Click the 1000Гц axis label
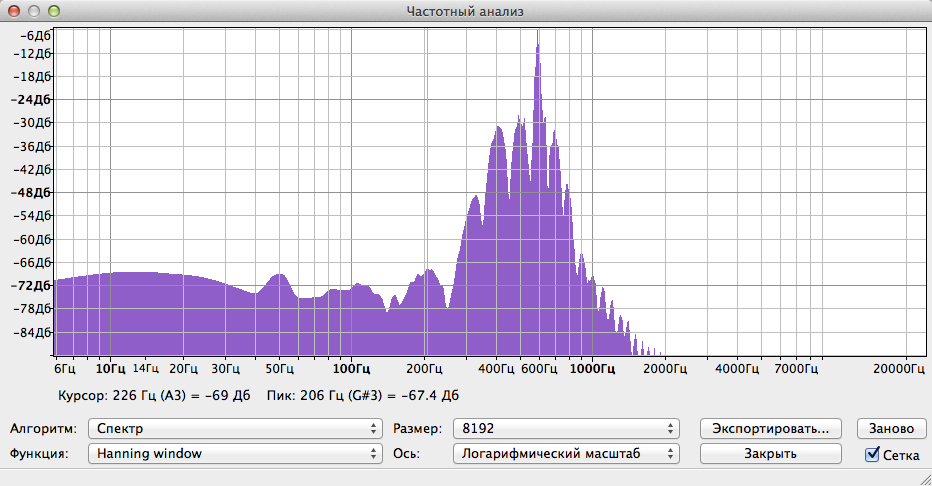This screenshot has width=932, height=486. point(592,369)
